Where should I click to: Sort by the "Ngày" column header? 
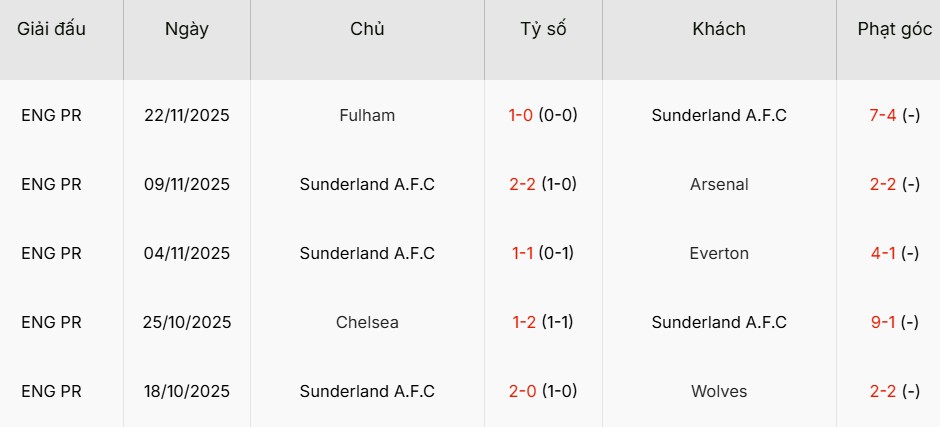pos(187,29)
